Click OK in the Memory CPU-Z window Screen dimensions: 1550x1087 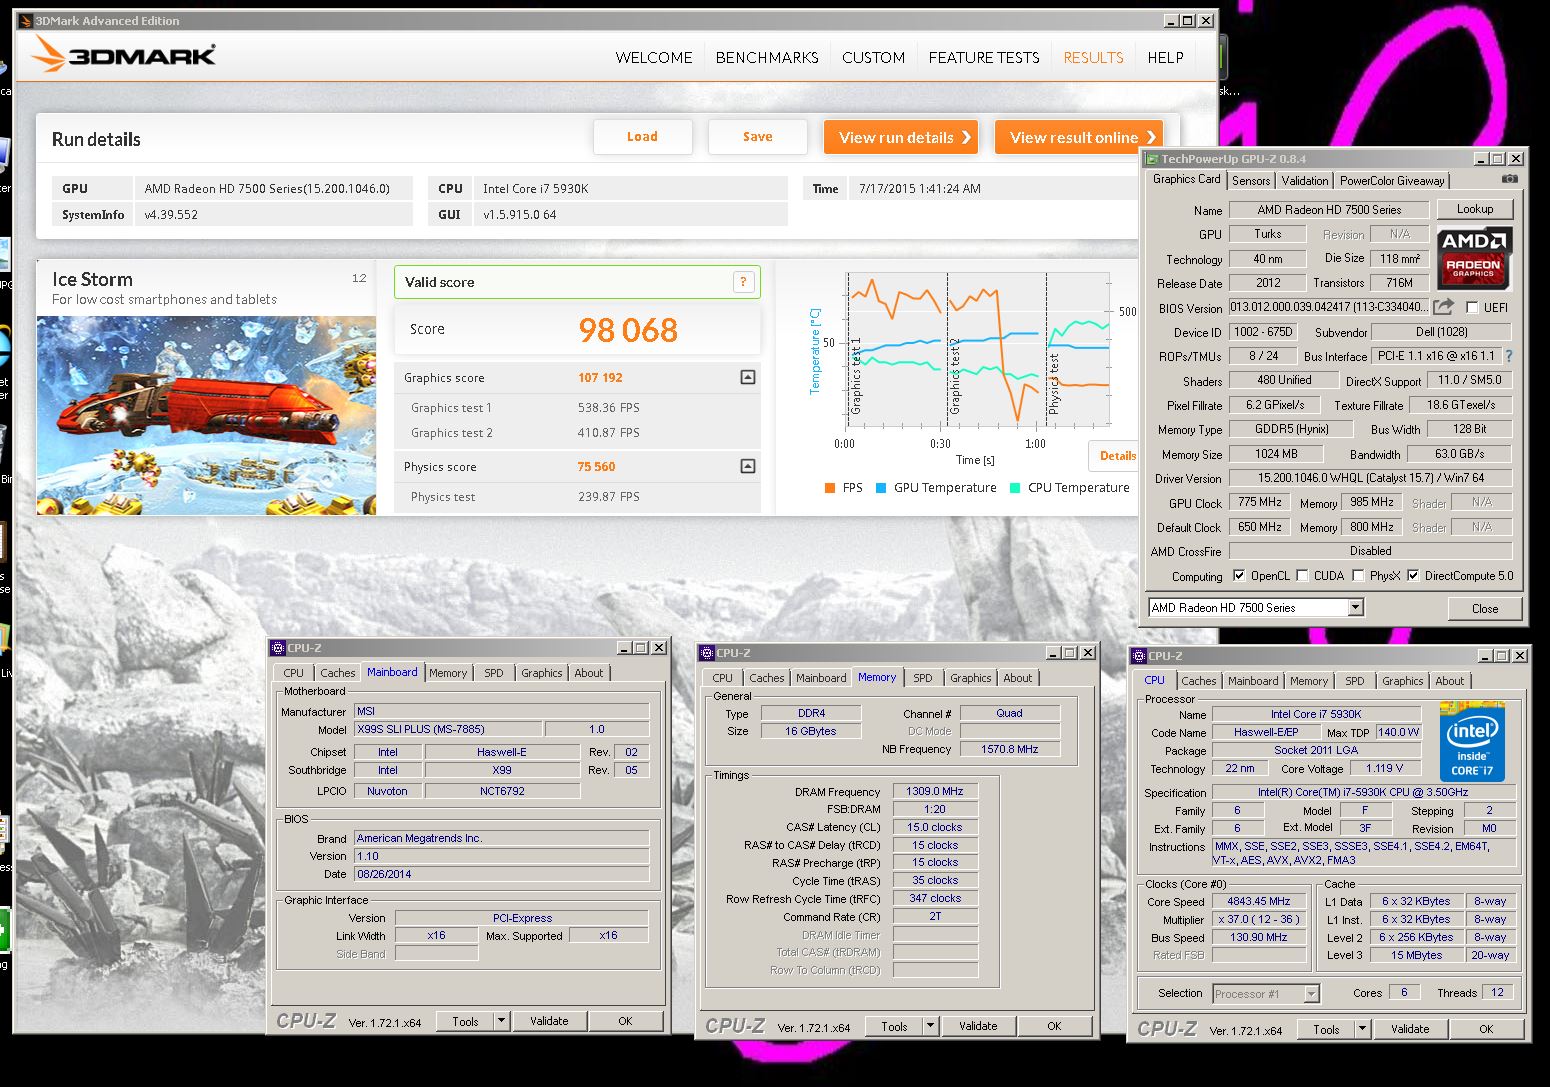tap(1054, 1026)
